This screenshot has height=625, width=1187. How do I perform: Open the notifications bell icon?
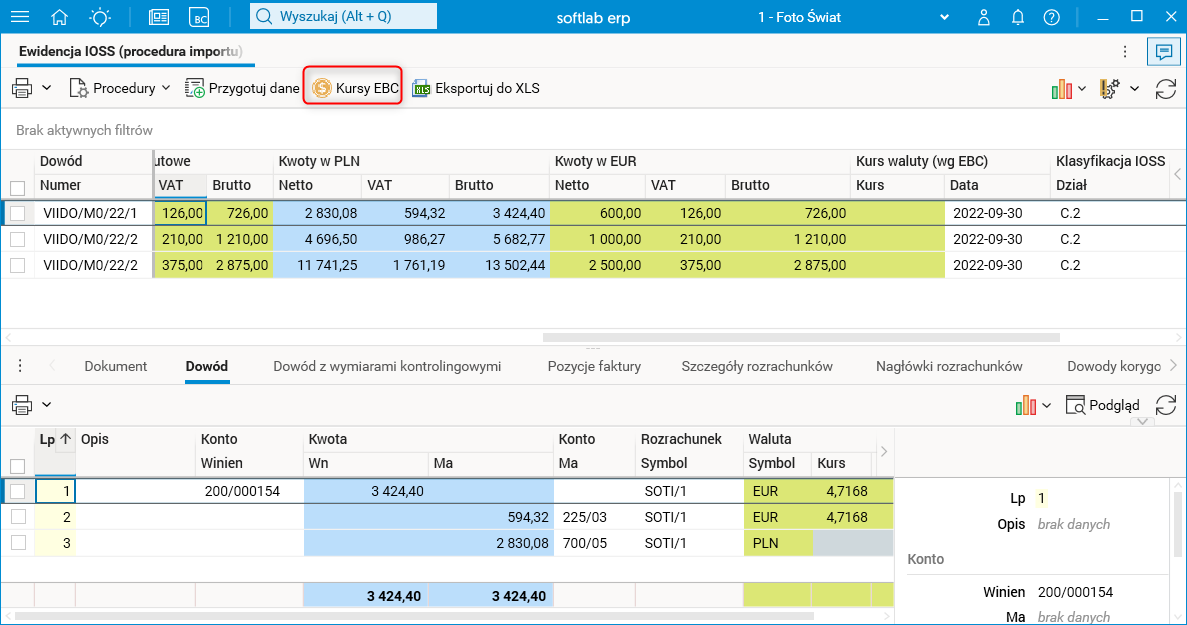1018,17
